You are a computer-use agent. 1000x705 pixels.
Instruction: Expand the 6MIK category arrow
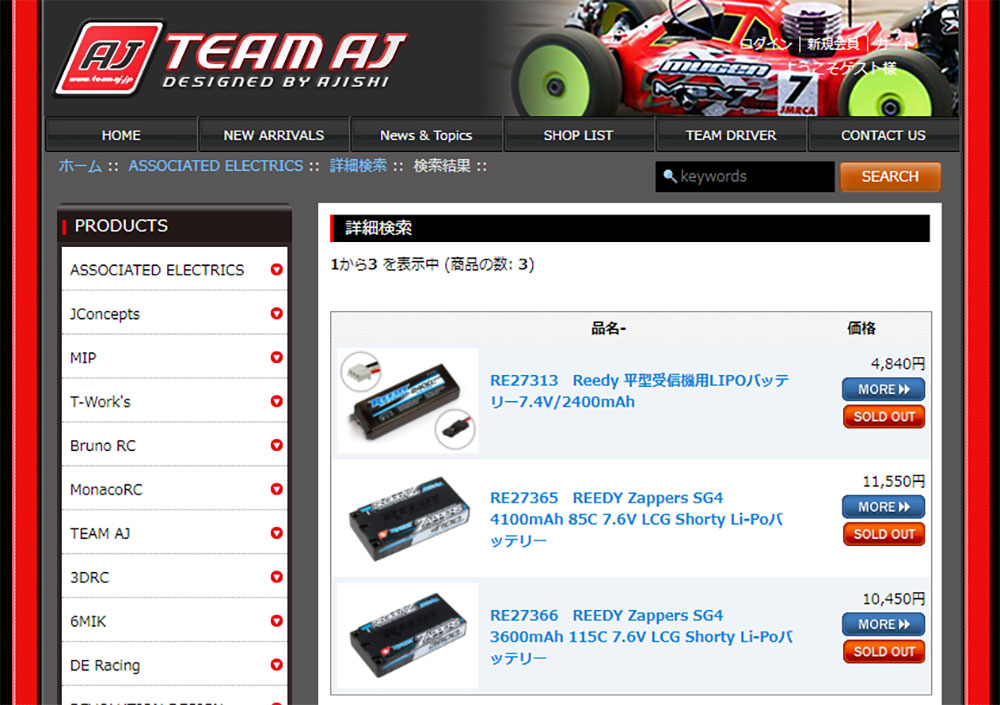[x=276, y=621]
